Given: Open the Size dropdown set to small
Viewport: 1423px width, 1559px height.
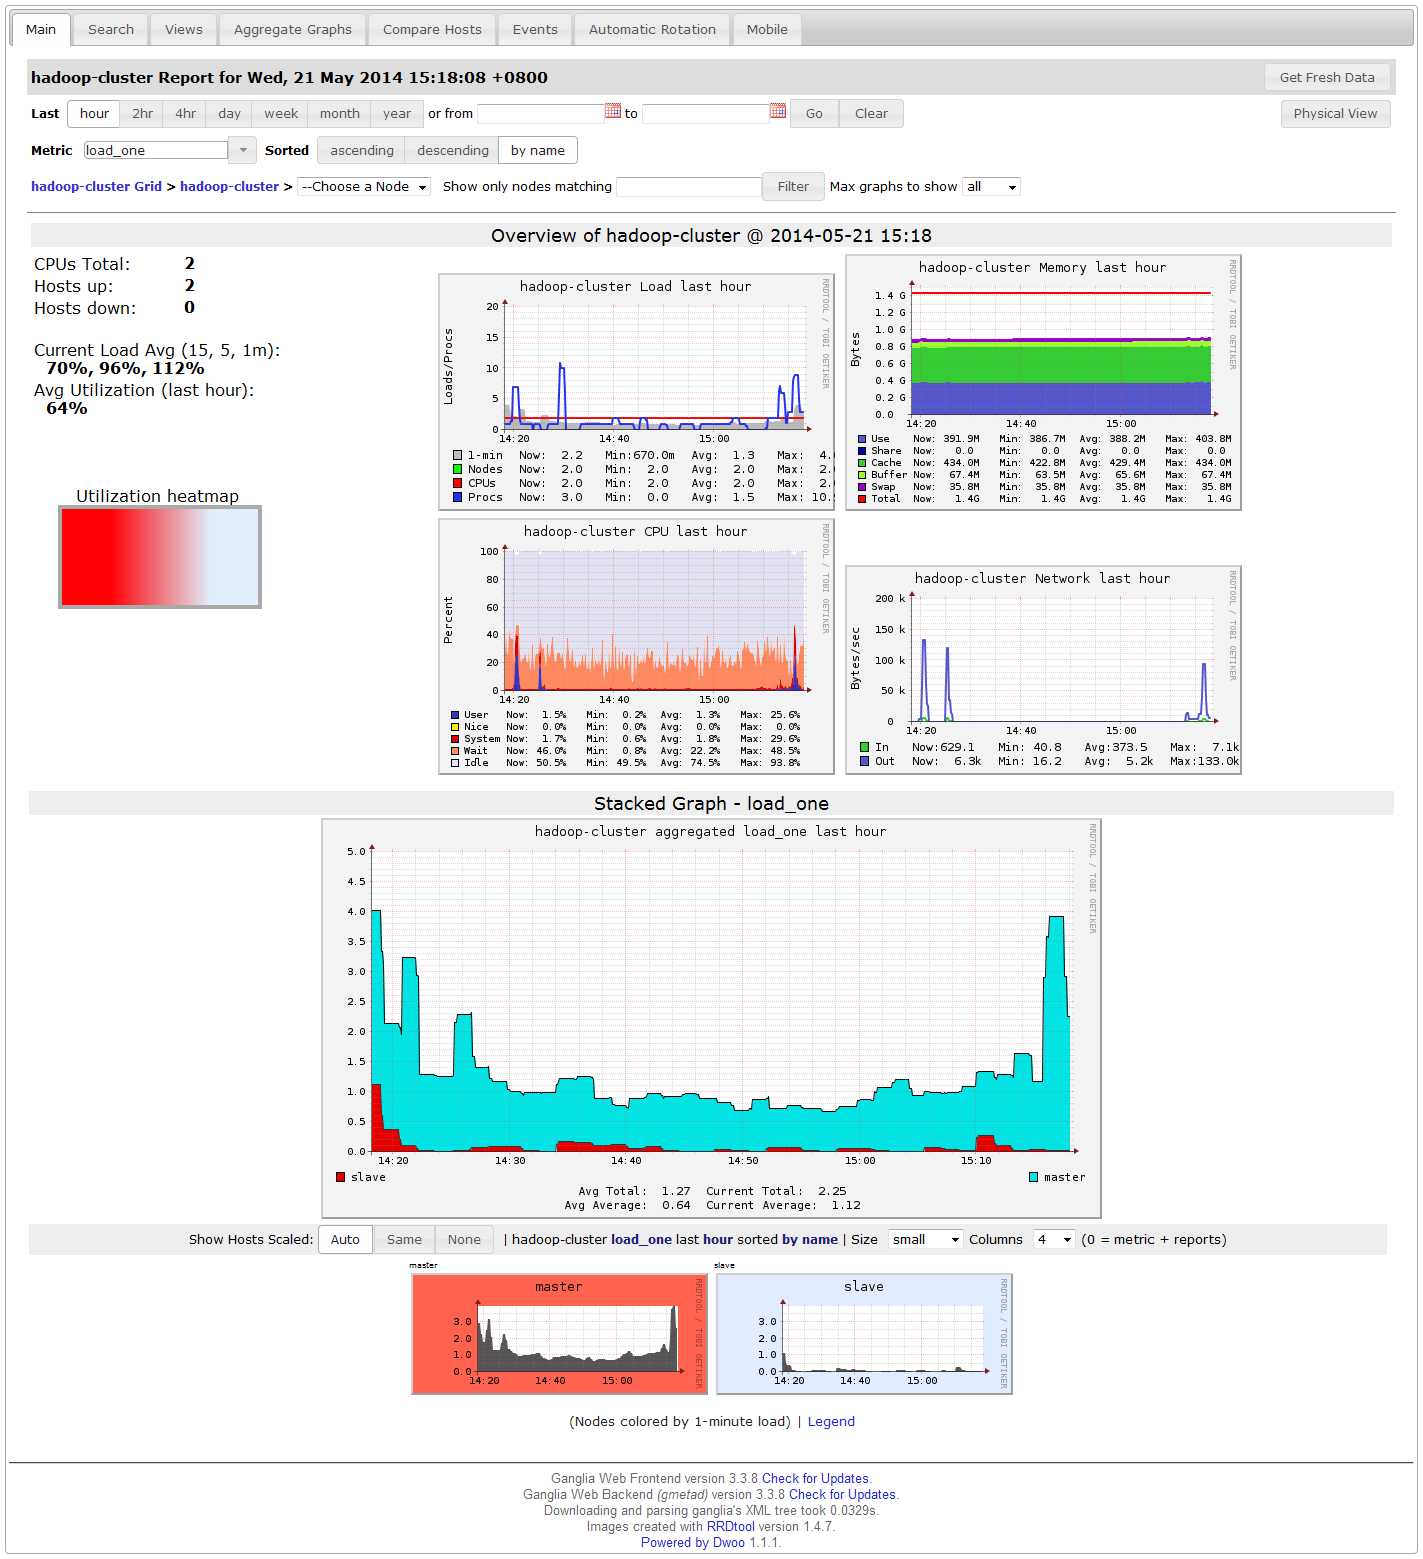Looking at the screenshot, I should coord(925,1240).
